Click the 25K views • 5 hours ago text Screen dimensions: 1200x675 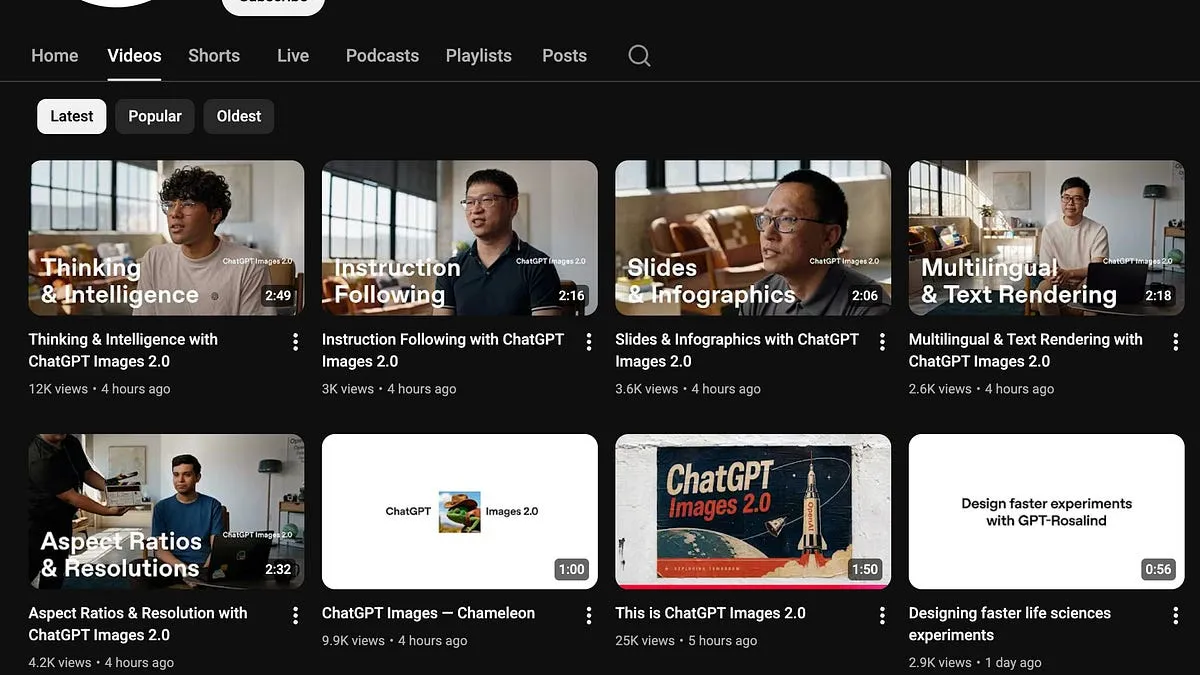coord(686,640)
